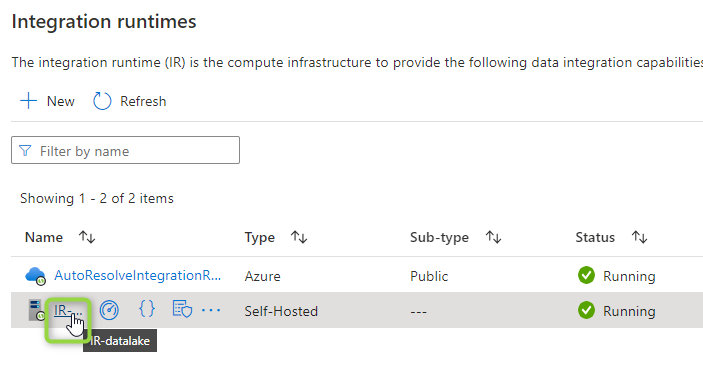Open the monitor gauge icon for IR-datalake
This screenshot has width=703, height=367.
coord(109,310)
